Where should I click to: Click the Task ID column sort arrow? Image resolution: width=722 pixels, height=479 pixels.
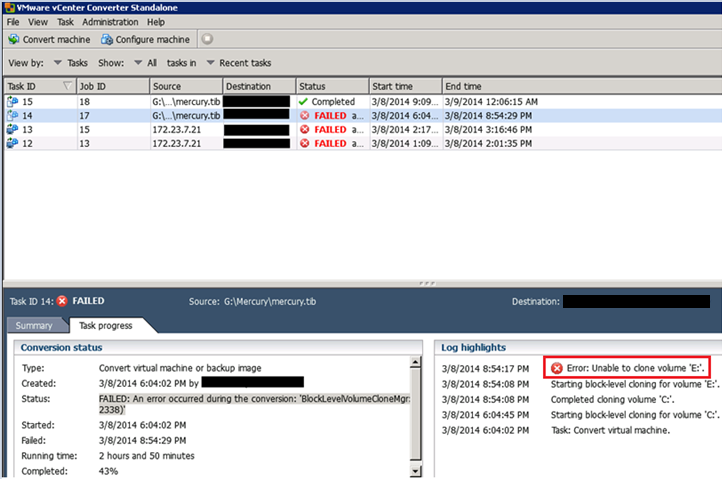(x=67, y=86)
